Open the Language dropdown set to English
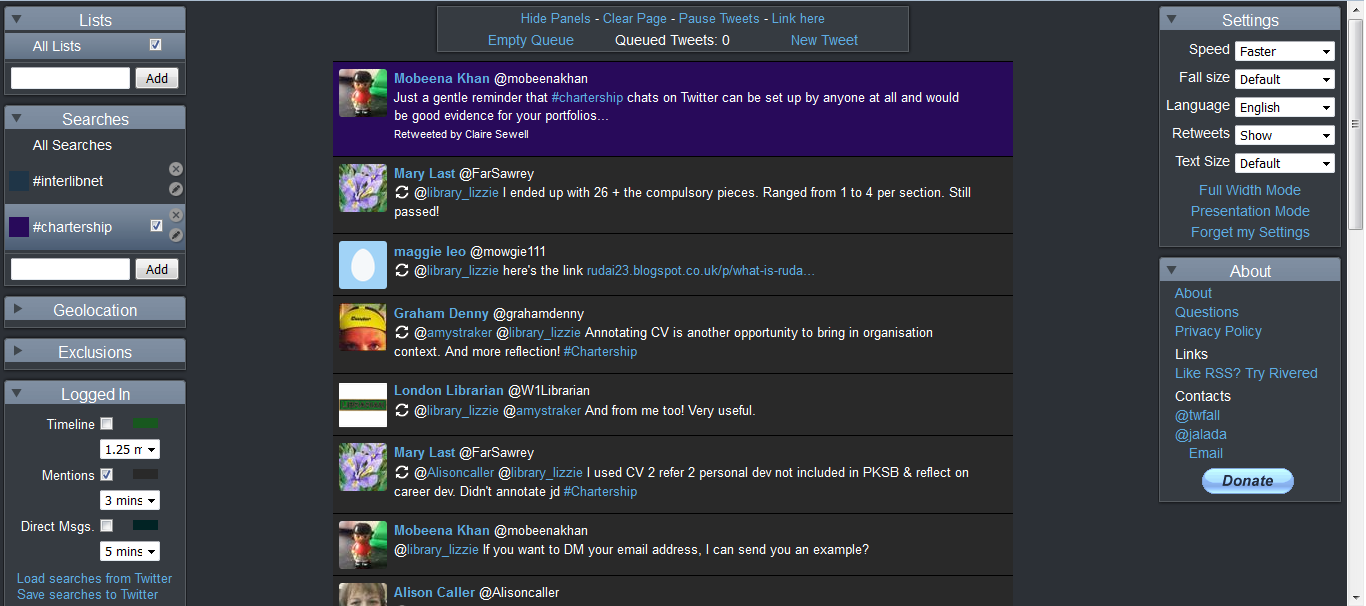The width and height of the screenshot is (1366, 606). (1285, 107)
